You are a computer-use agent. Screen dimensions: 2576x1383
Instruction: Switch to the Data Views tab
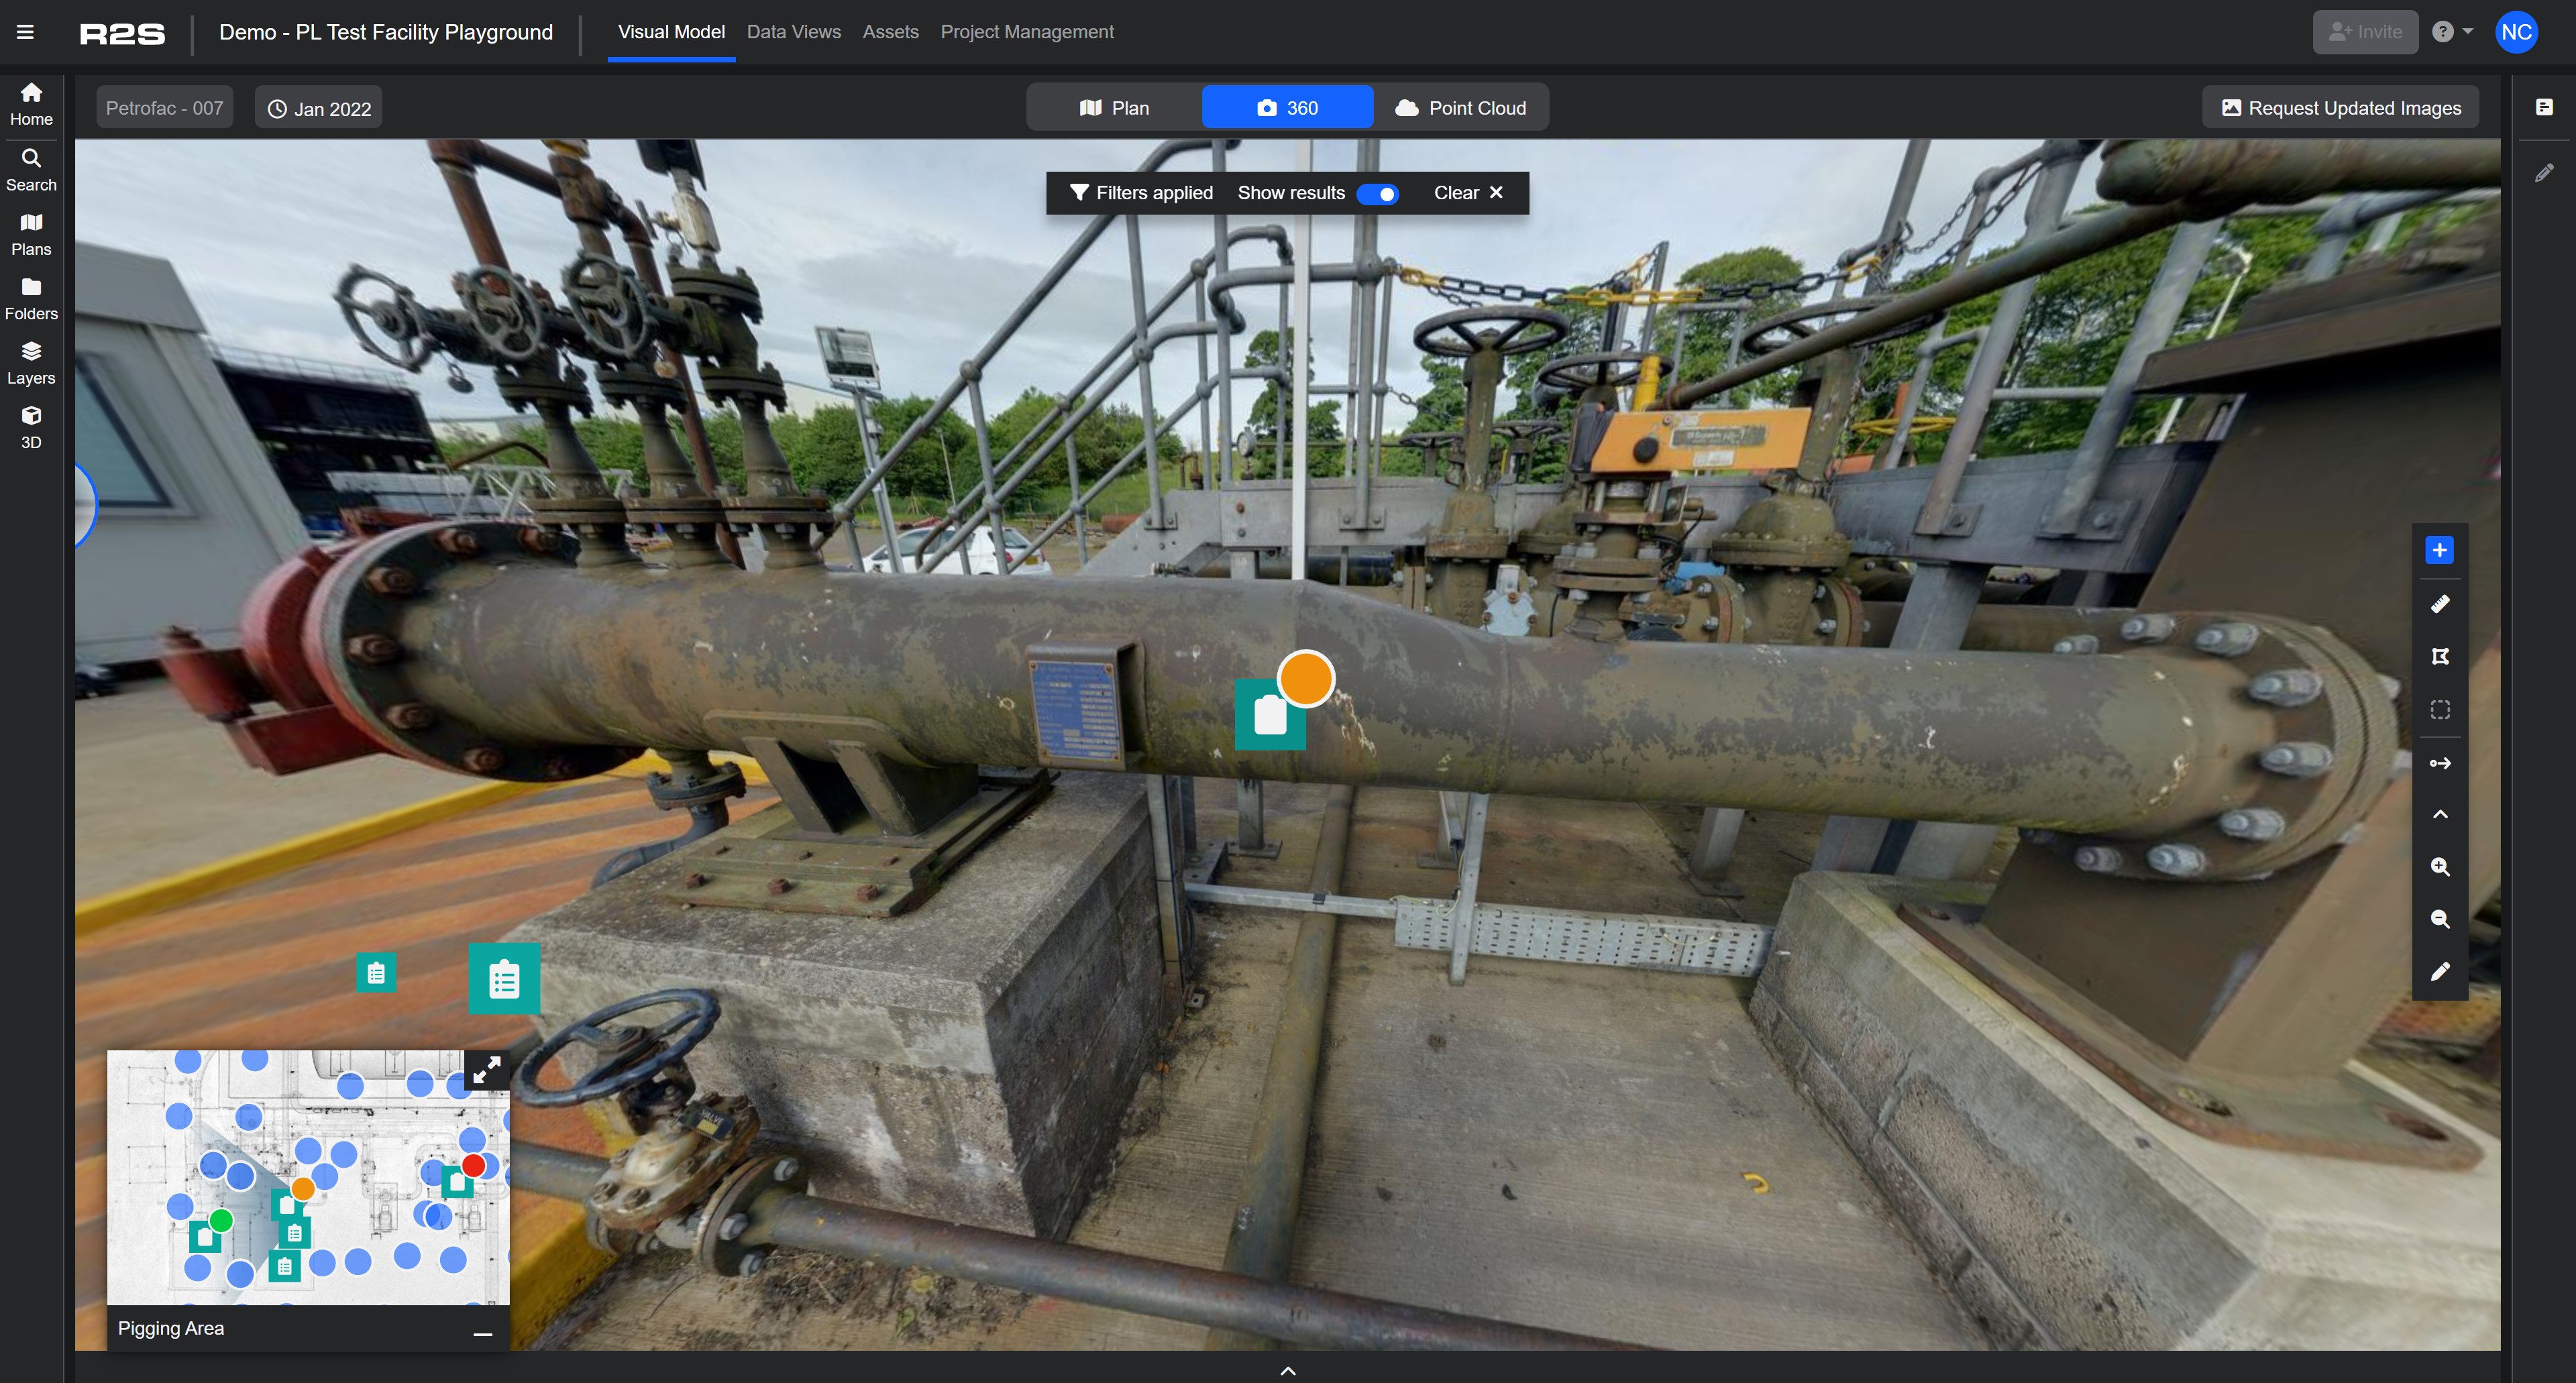pyautogui.click(x=793, y=32)
